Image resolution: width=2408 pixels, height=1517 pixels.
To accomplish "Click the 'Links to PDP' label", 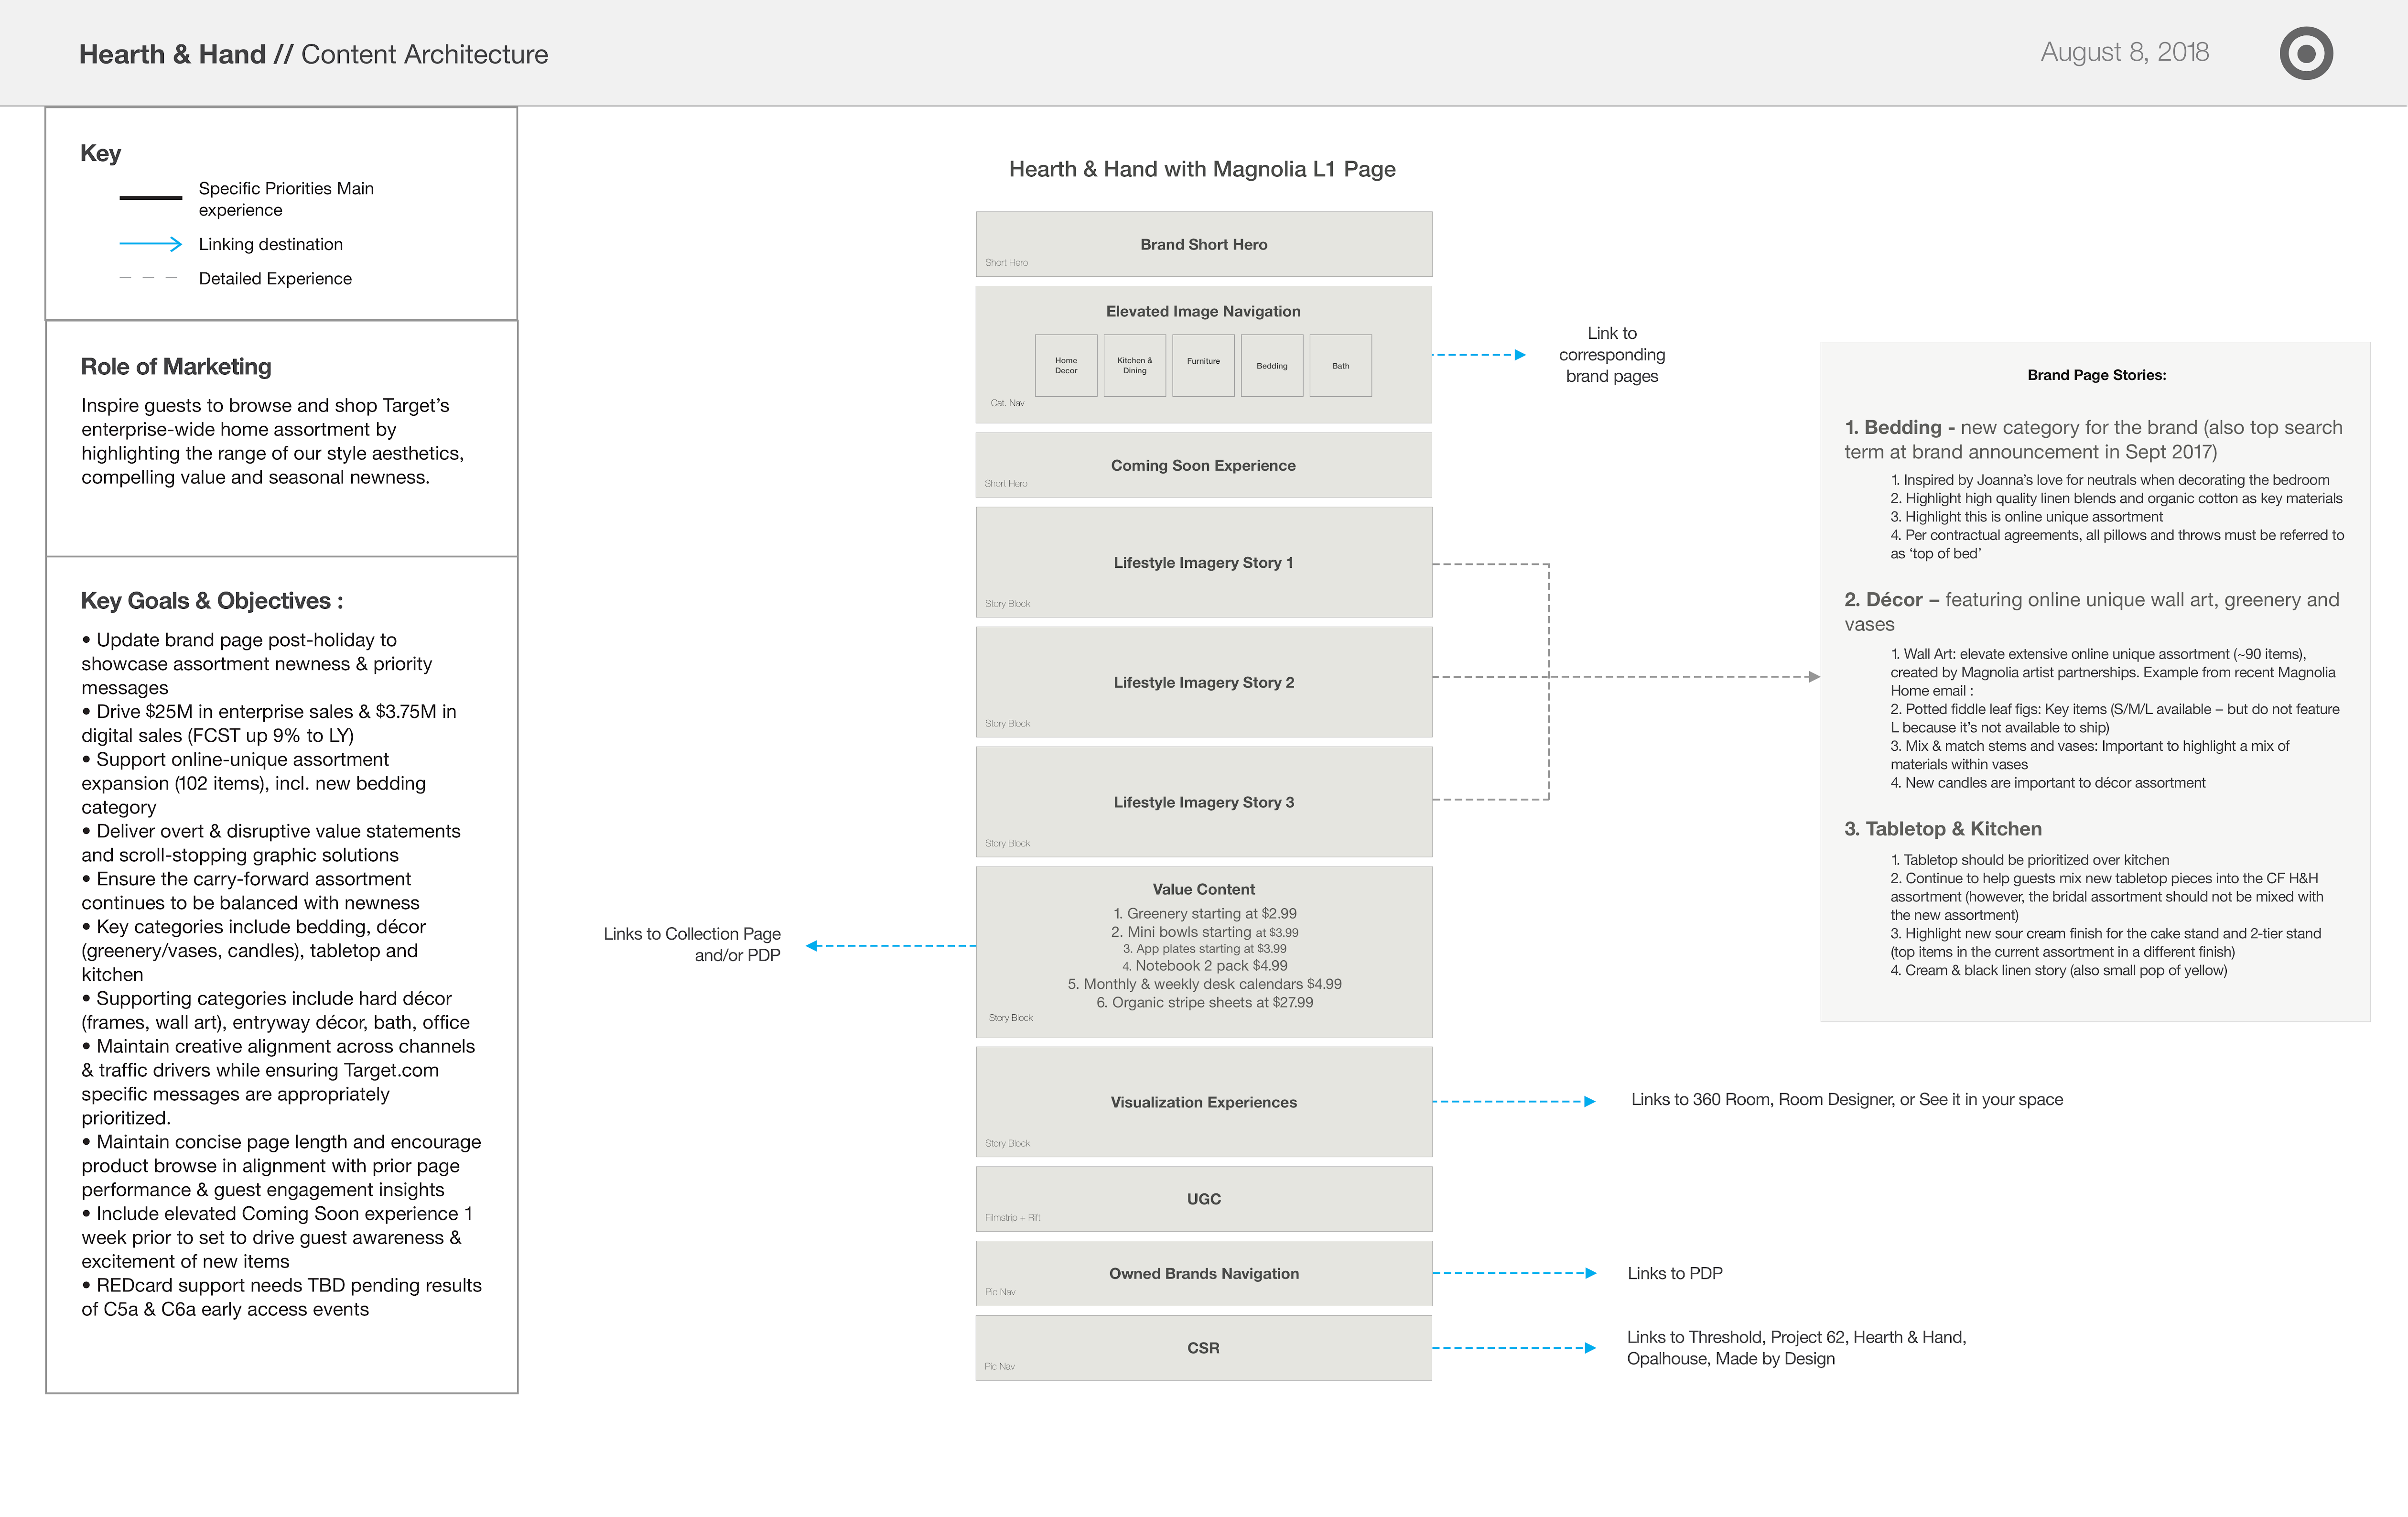I will click(1675, 1273).
